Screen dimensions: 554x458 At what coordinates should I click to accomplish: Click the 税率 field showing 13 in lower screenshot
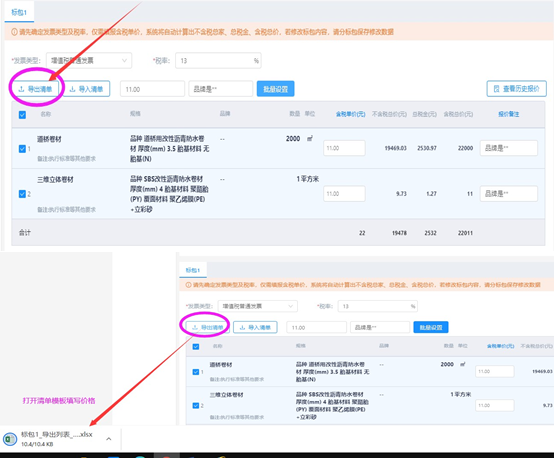click(378, 306)
